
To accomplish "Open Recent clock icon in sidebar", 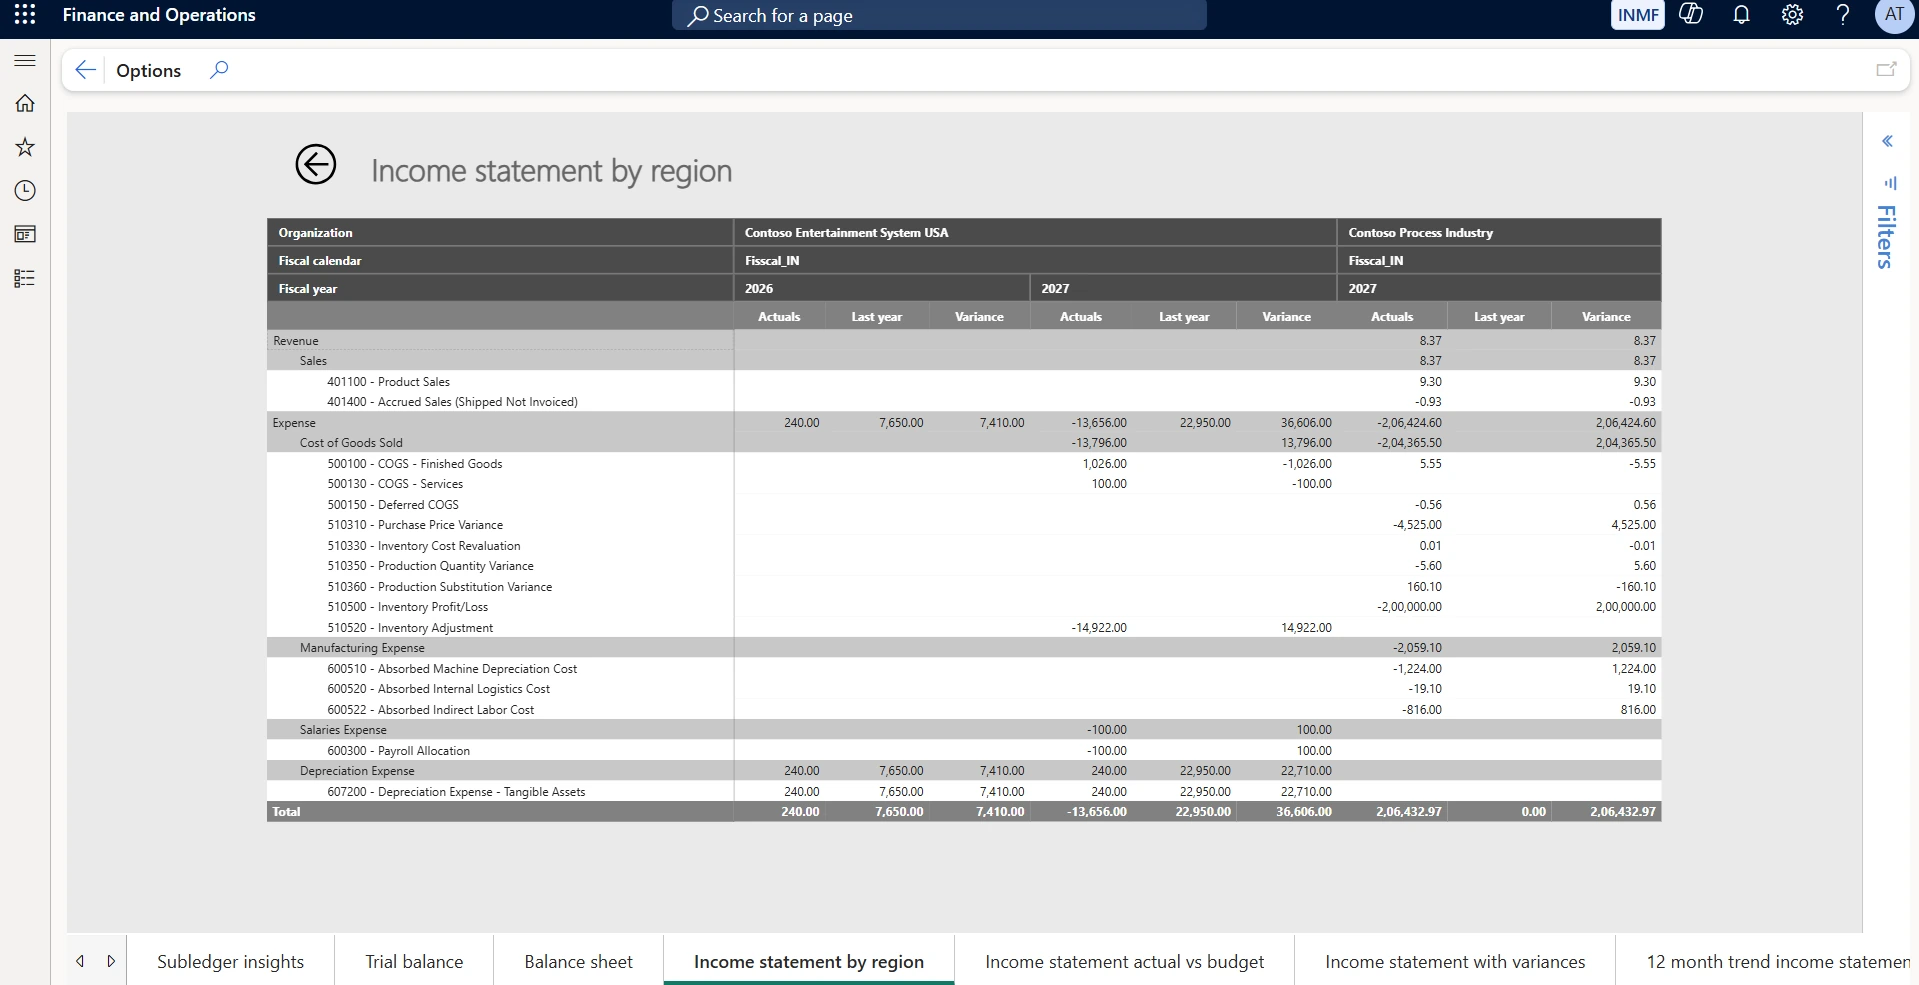I will tap(25, 190).
